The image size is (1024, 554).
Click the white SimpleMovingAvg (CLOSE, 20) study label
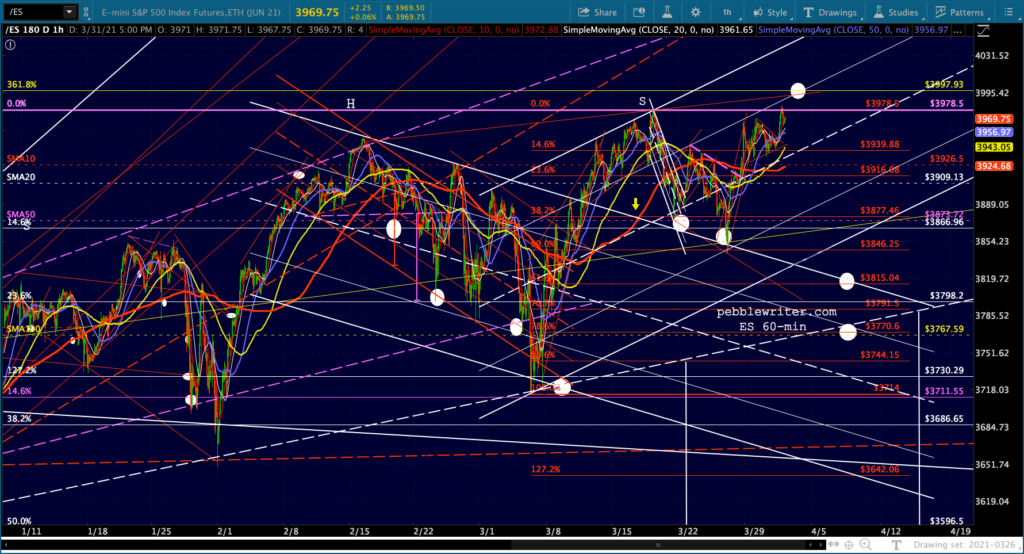638,30
